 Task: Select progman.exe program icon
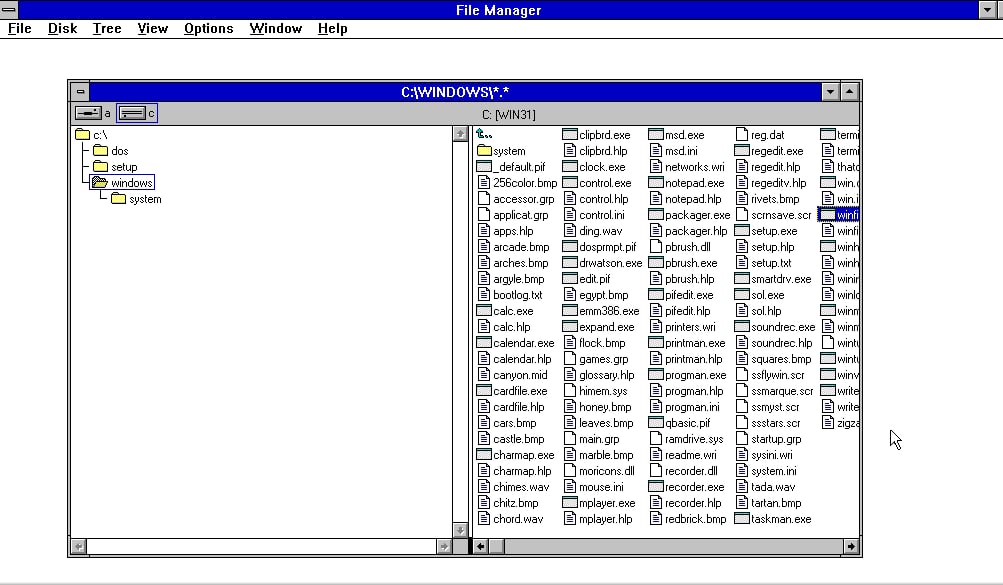coord(655,375)
